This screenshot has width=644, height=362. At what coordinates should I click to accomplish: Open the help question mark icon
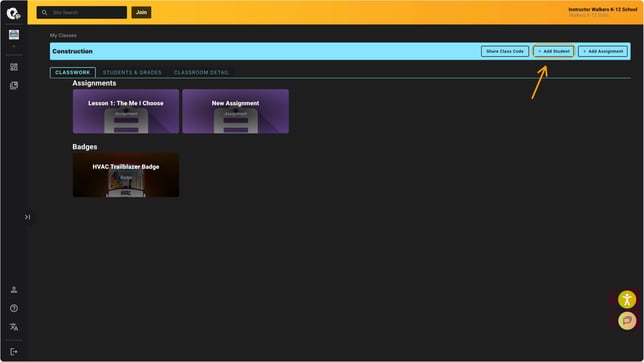pyautogui.click(x=14, y=308)
